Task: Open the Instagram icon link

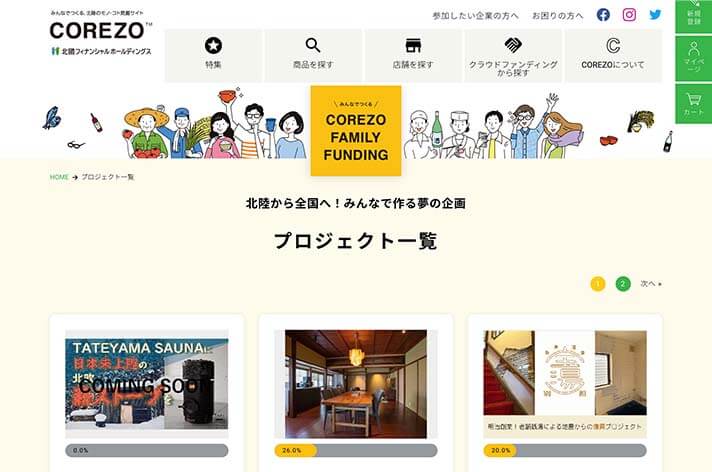Action: pos(629,15)
